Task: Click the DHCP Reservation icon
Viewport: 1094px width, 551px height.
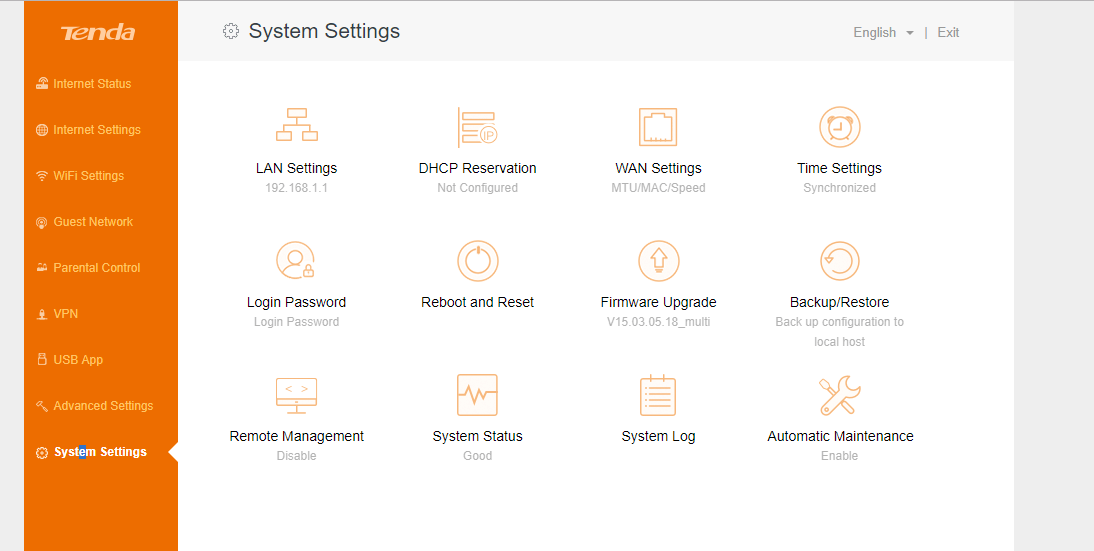Action: tap(477, 128)
